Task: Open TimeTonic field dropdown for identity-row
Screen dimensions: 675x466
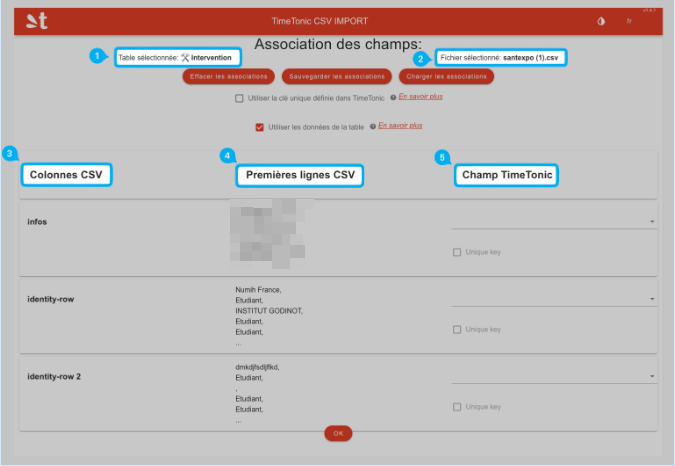Action: (554, 299)
